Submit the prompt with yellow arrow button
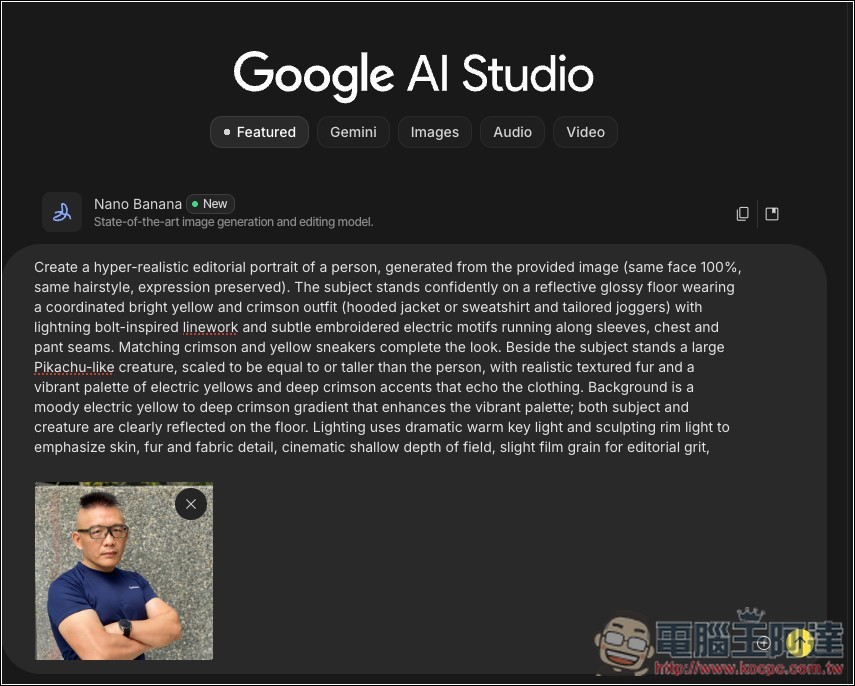Image resolution: width=855 pixels, height=686 pixels. [x=799, y=643]
